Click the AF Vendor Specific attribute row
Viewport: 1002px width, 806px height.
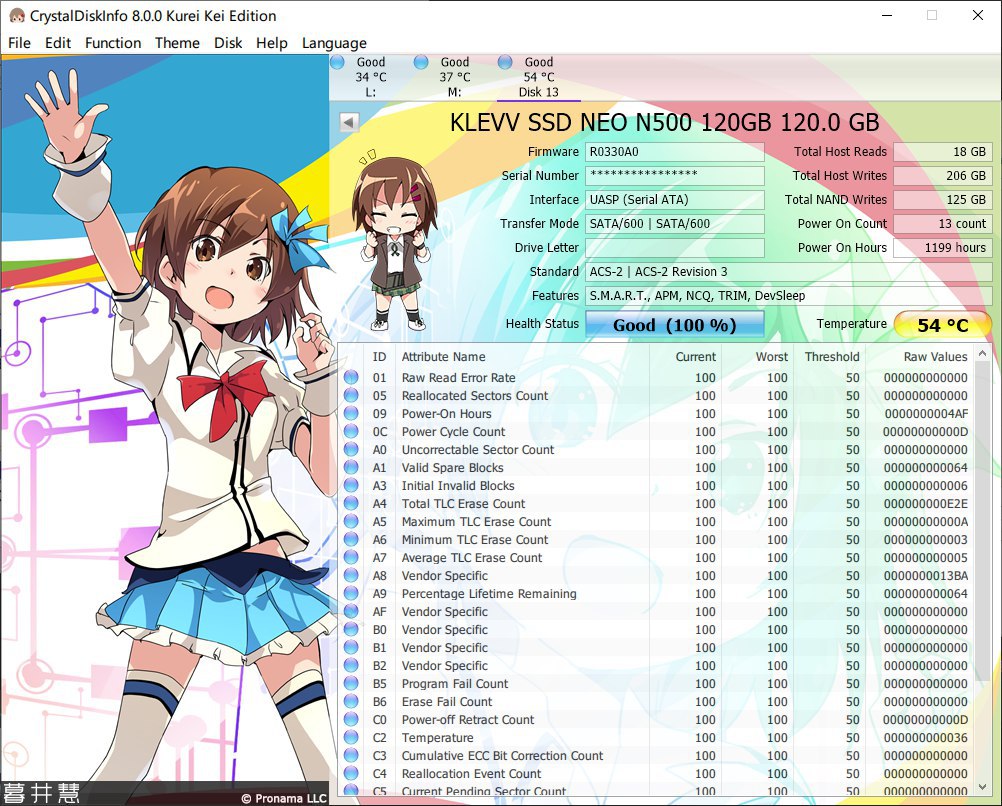(x=656, y=612)
